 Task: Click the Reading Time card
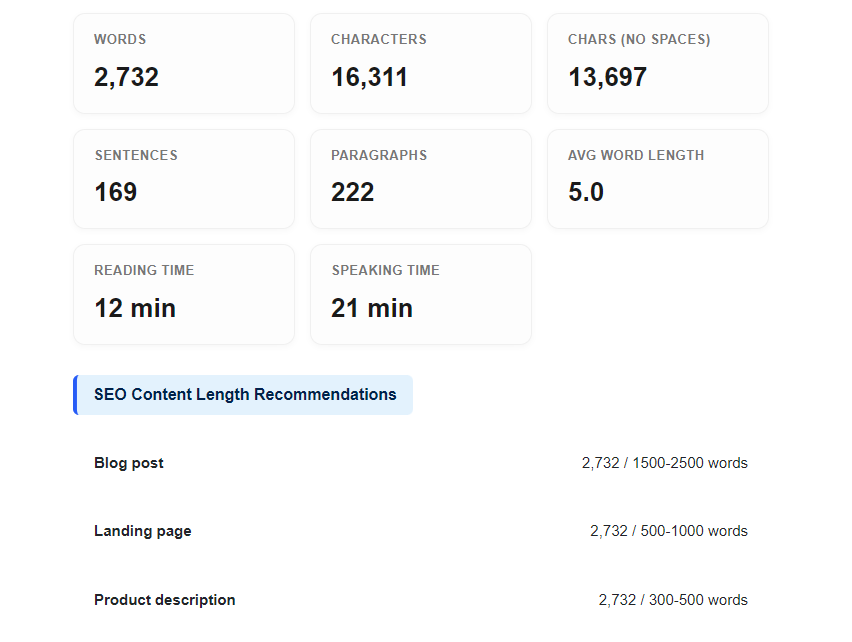click(x=184, y=294)
